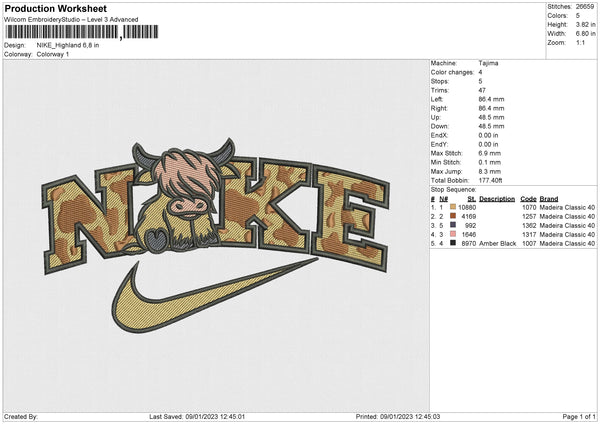Click the stitch count 1646 in stop 4
The height and width of the screenshot is (424, 600).
(x=469, y=235)
